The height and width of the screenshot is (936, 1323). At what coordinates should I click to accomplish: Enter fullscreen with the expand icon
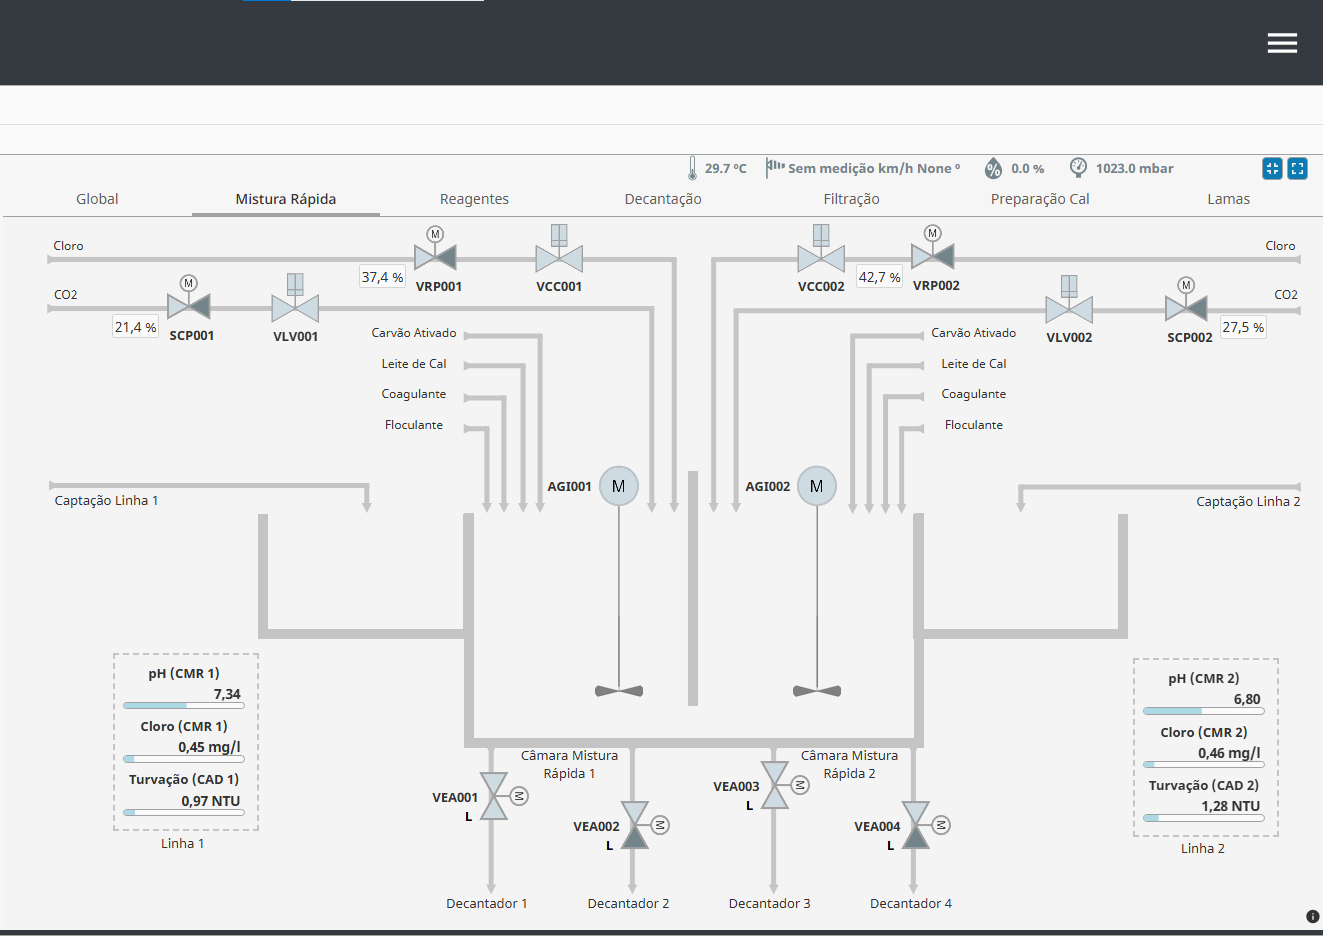pyautogui.click(x=1297, y=169)
